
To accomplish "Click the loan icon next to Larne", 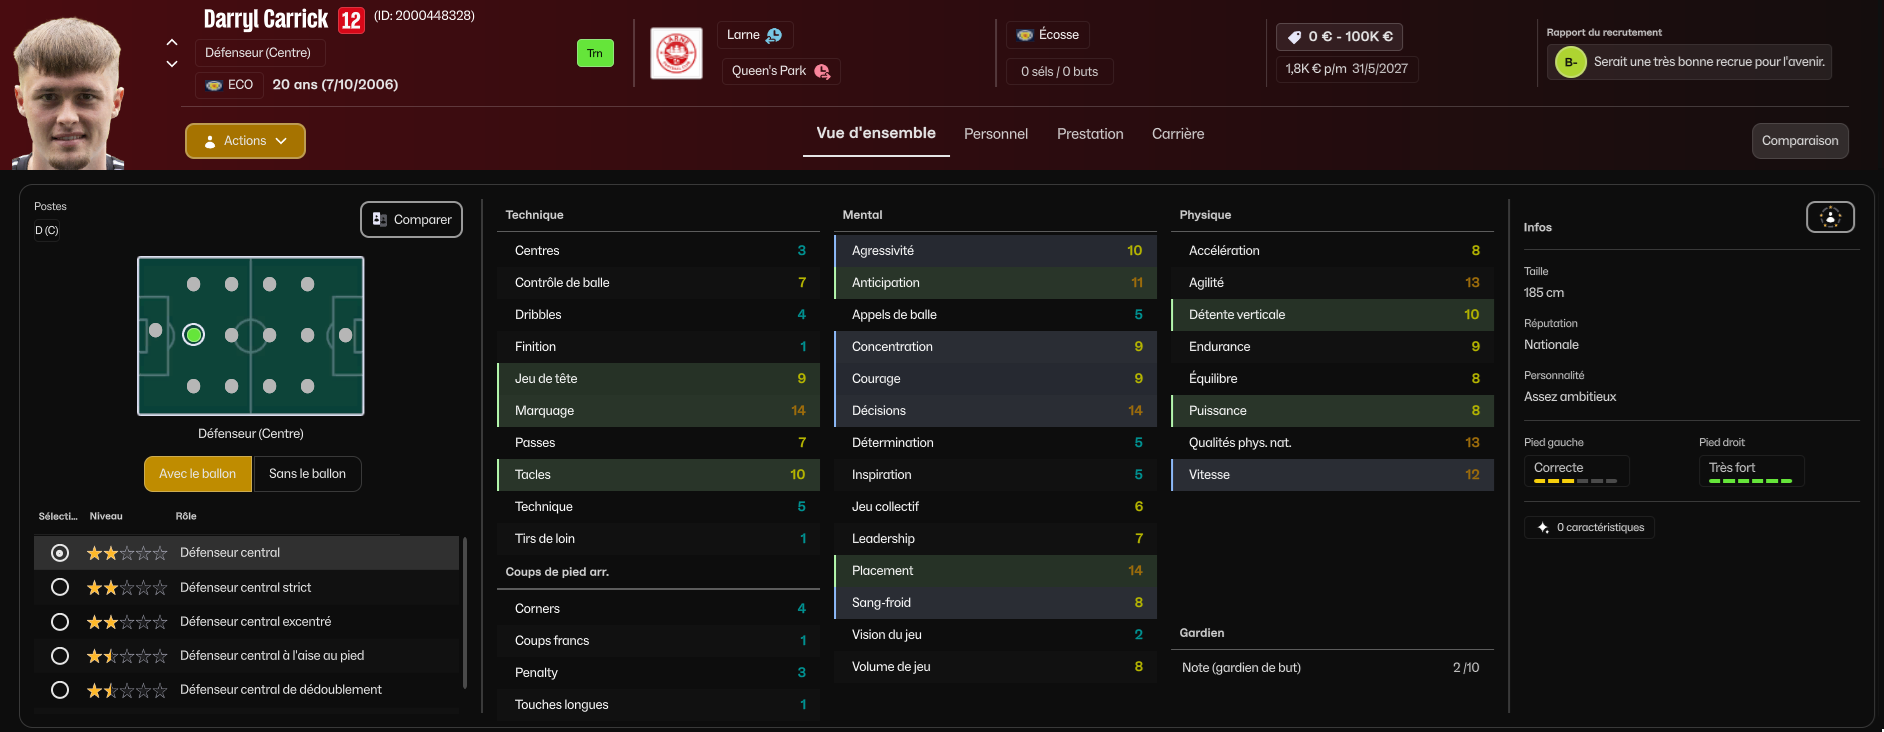I will click(x=774, y=35).
